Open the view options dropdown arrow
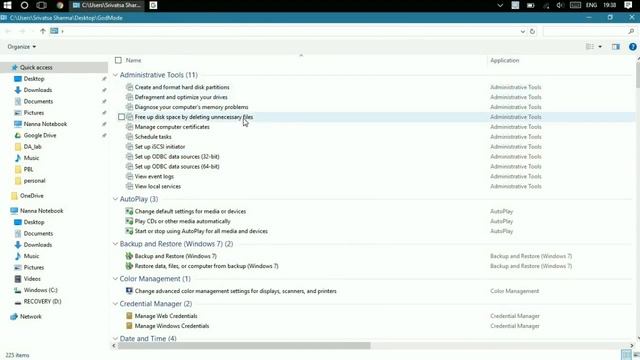Viewport: 640px width, 360px height. tap(600, 47)
